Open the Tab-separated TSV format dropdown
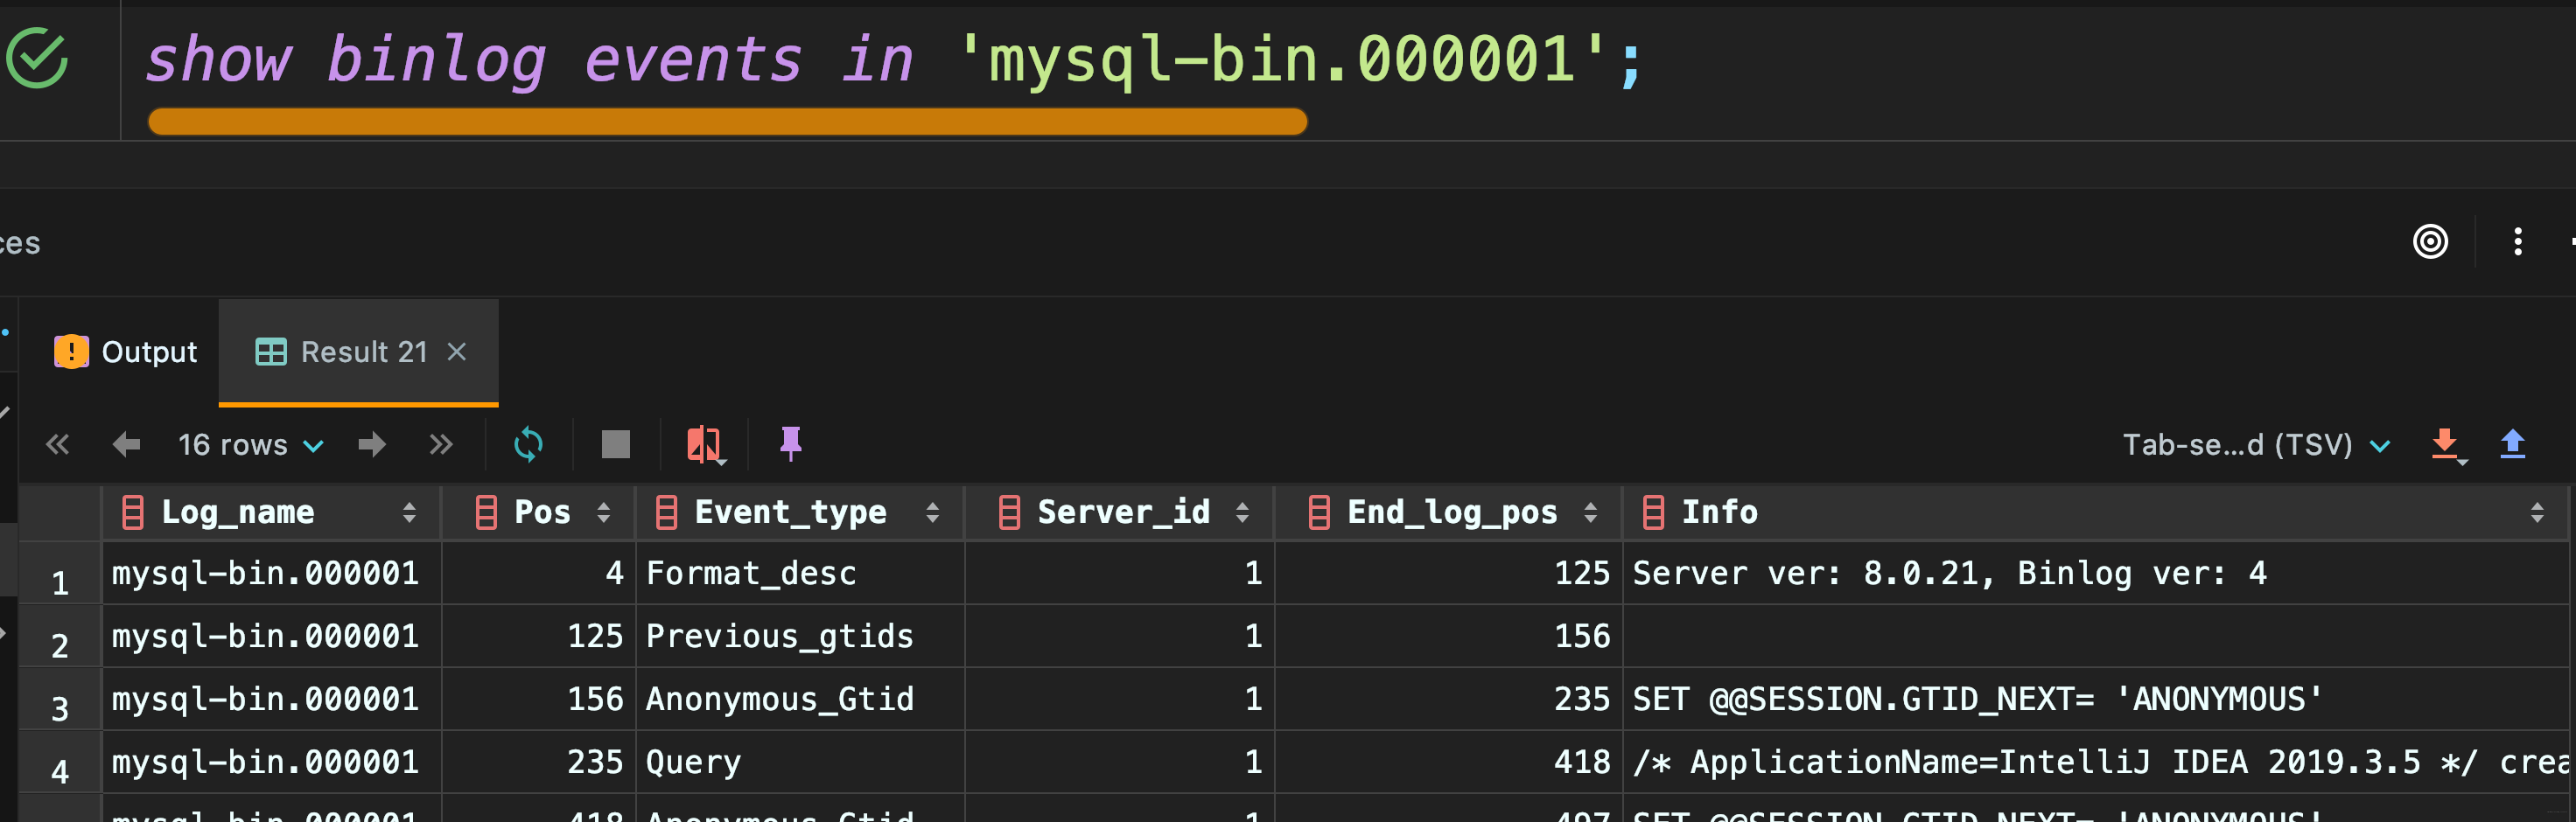Viewport: 2576px width, 822px height. (x=2256, y=444)
